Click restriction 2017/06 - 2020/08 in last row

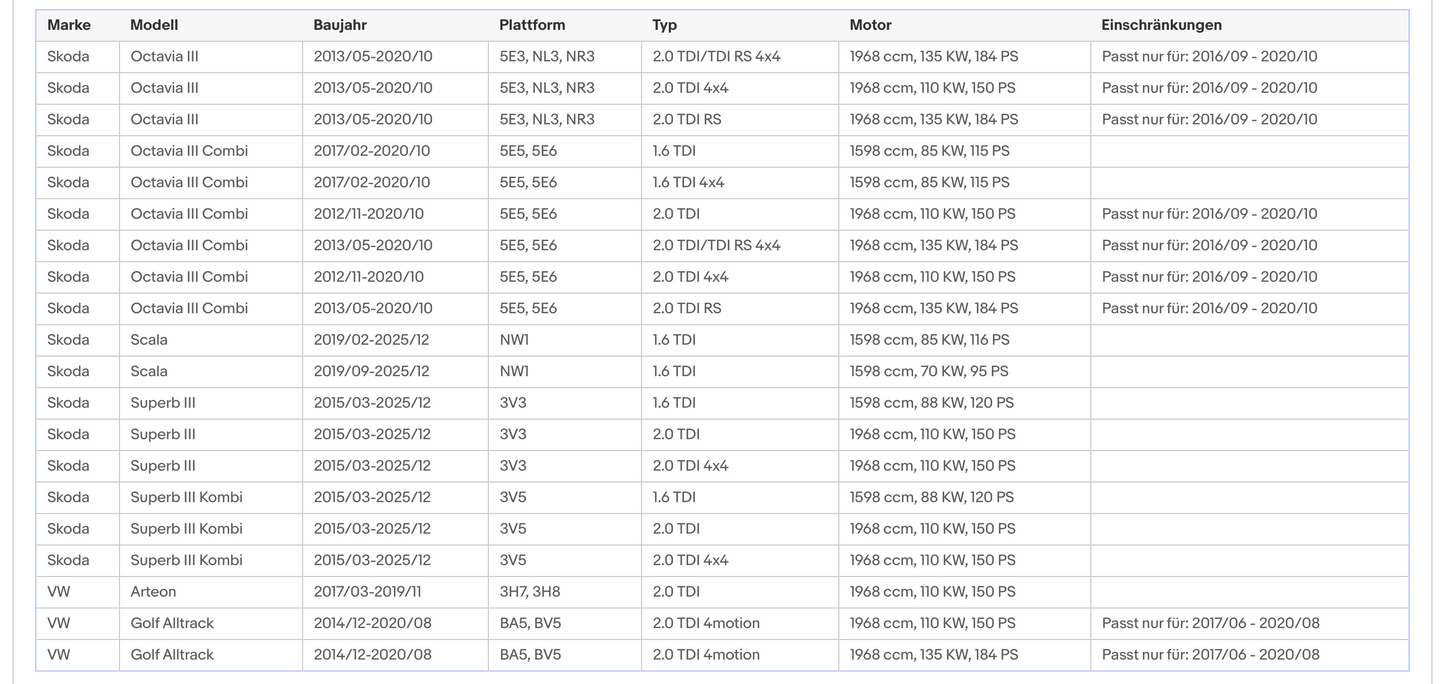pos(1249,655)
